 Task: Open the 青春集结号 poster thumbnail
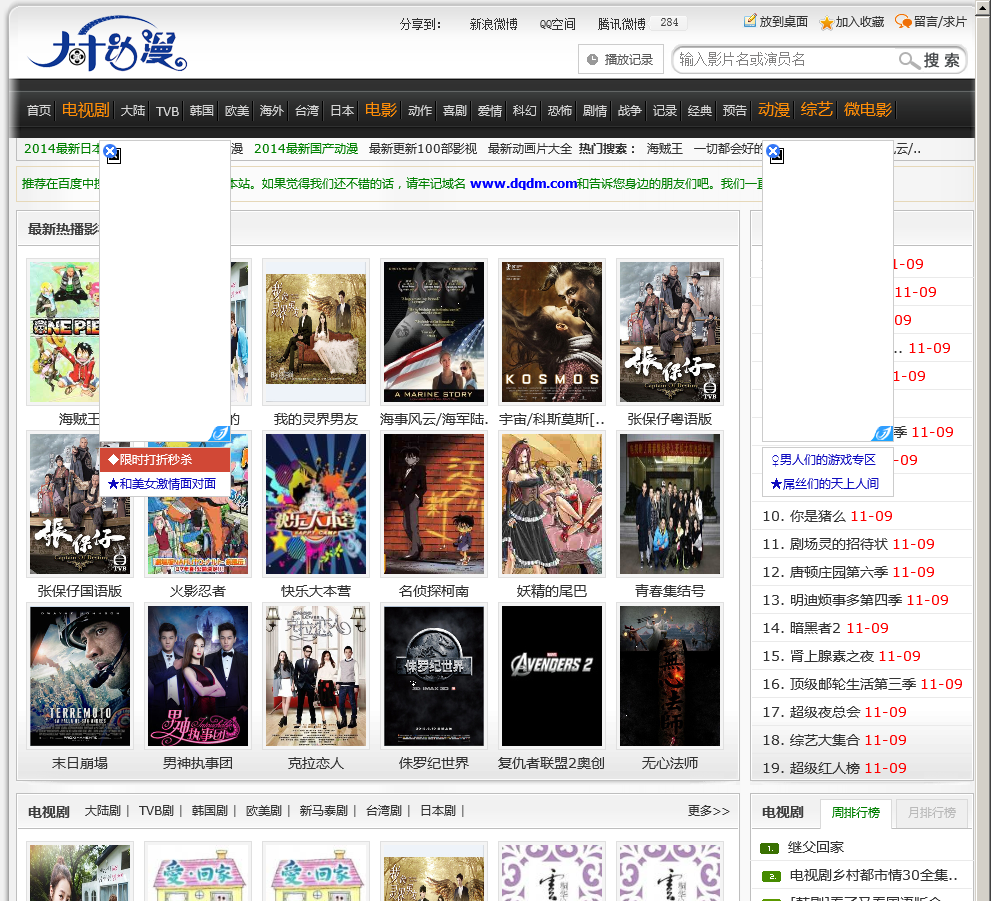(670, 504)
